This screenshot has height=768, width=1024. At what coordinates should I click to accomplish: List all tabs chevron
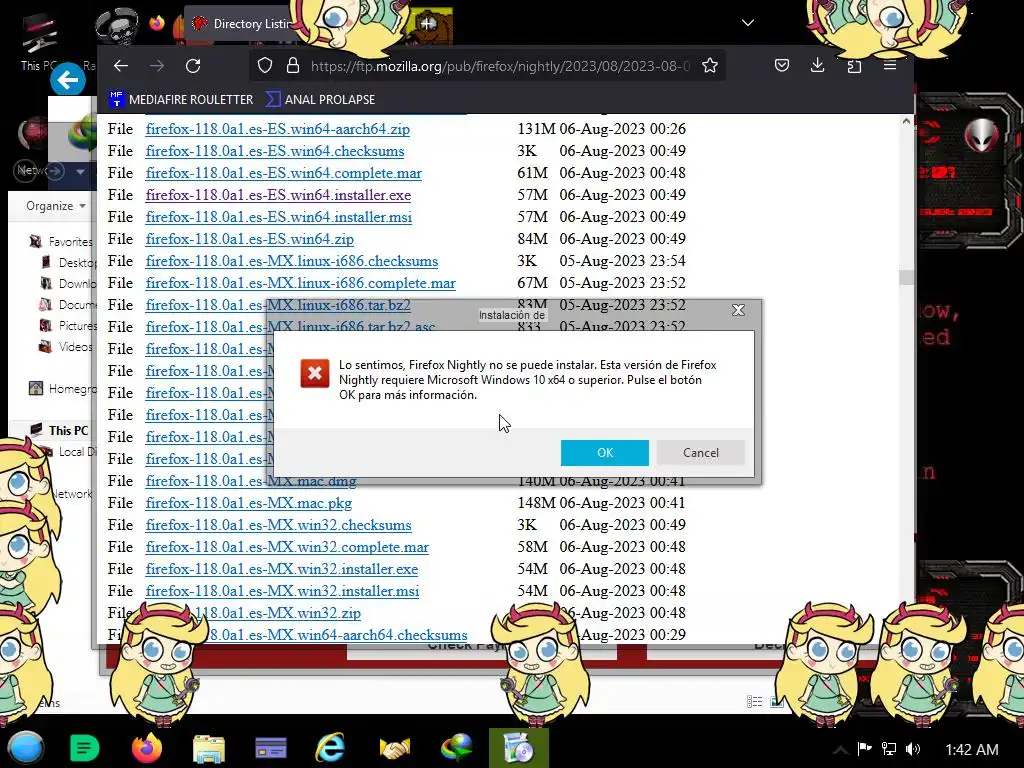pos(748,23)
